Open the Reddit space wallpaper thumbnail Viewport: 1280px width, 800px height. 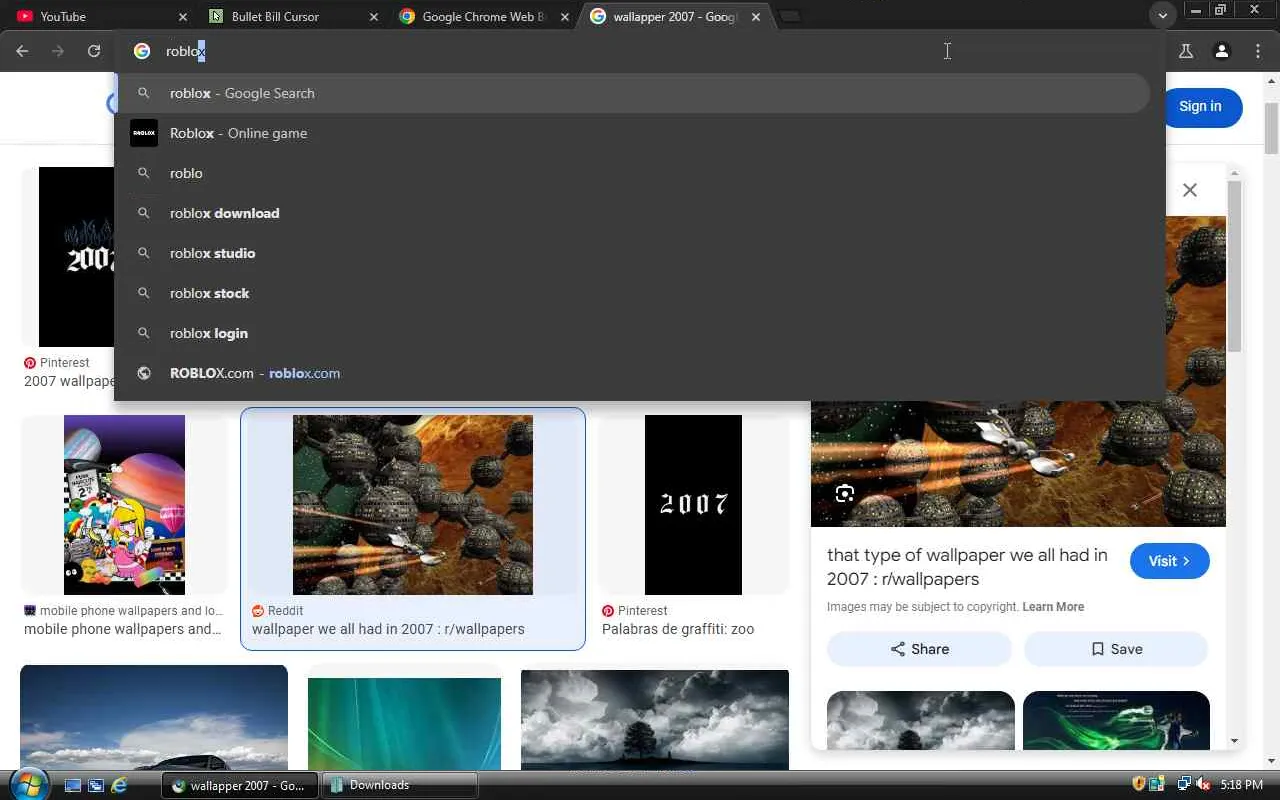tap(413, 505)
